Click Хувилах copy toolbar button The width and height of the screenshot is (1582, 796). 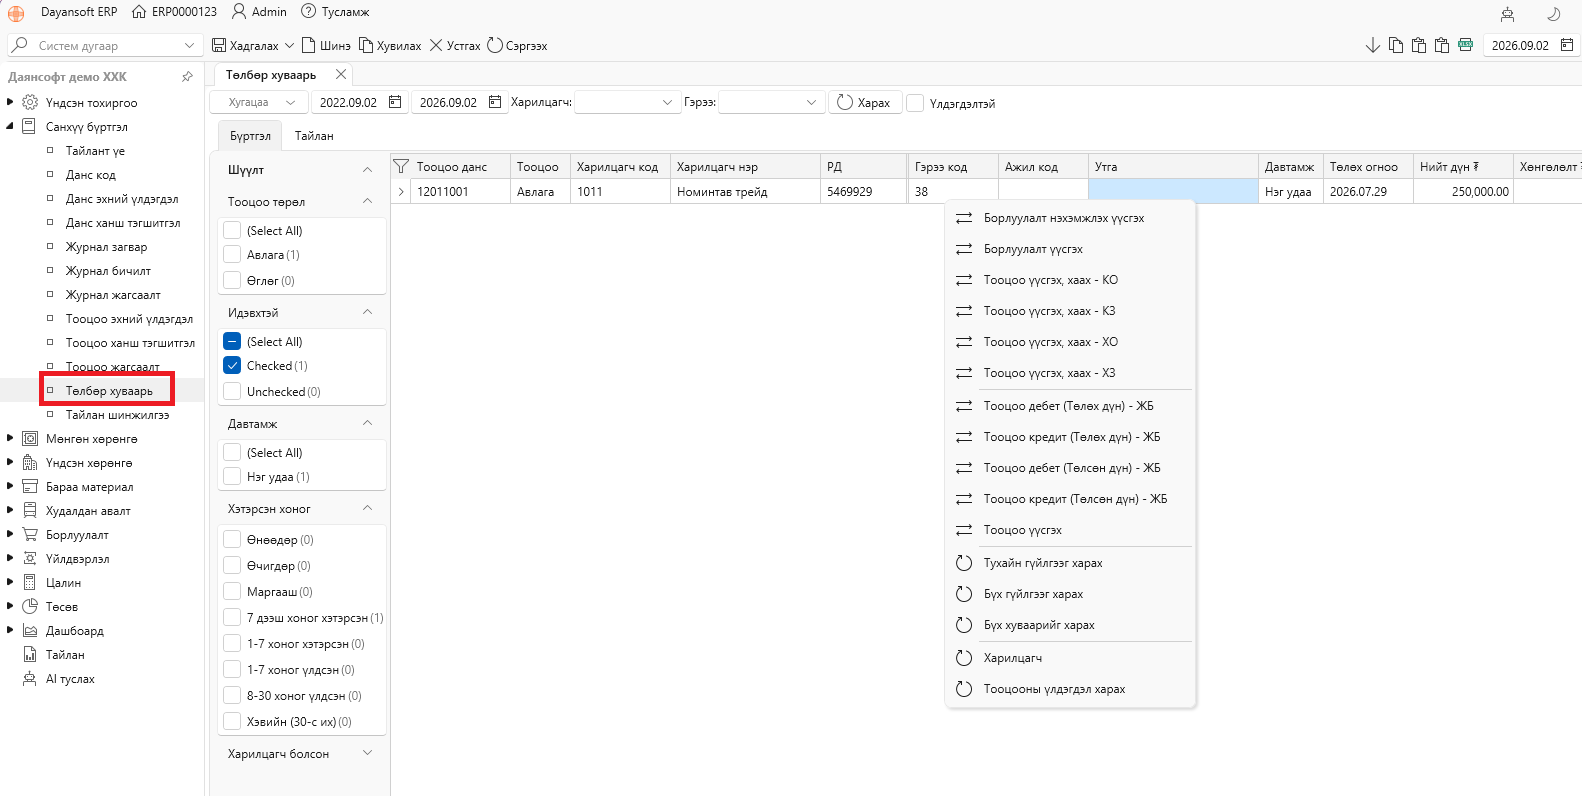click(390, 46)
